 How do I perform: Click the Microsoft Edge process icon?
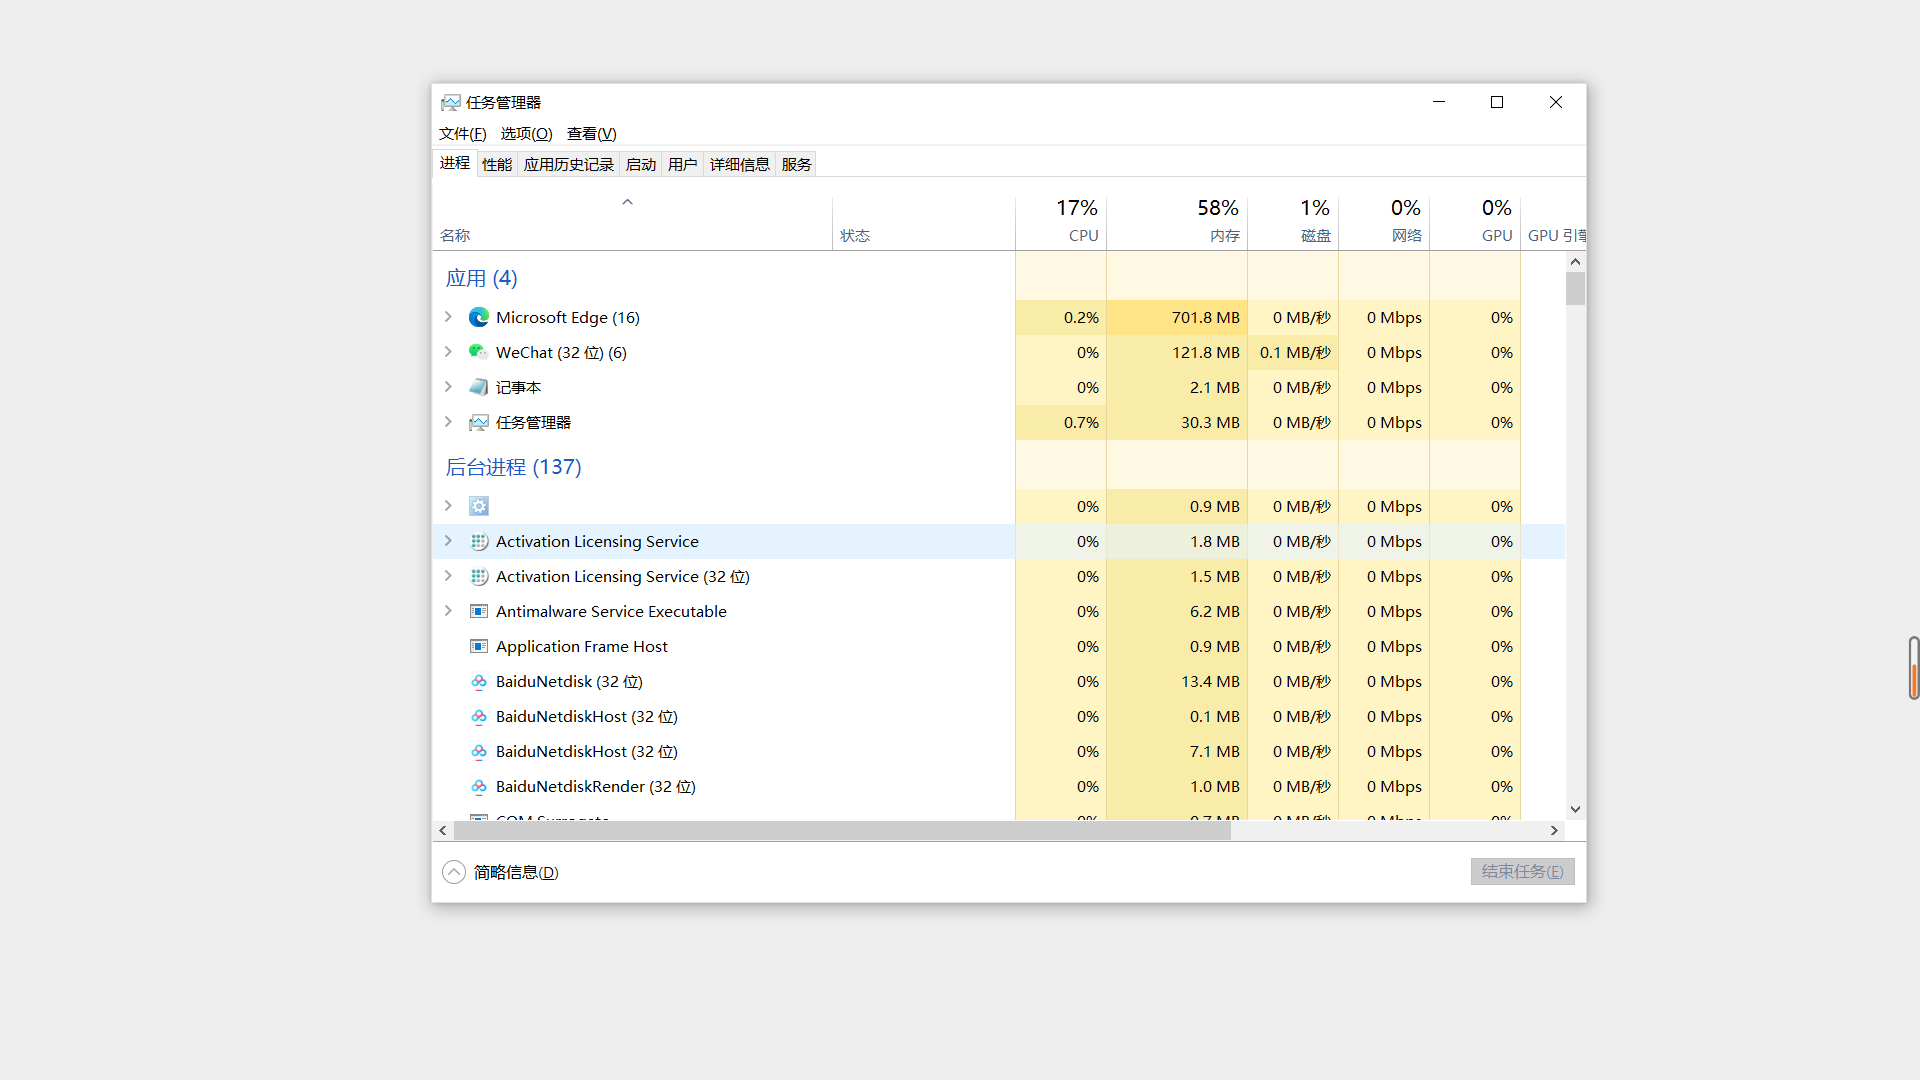pos(479,317)
